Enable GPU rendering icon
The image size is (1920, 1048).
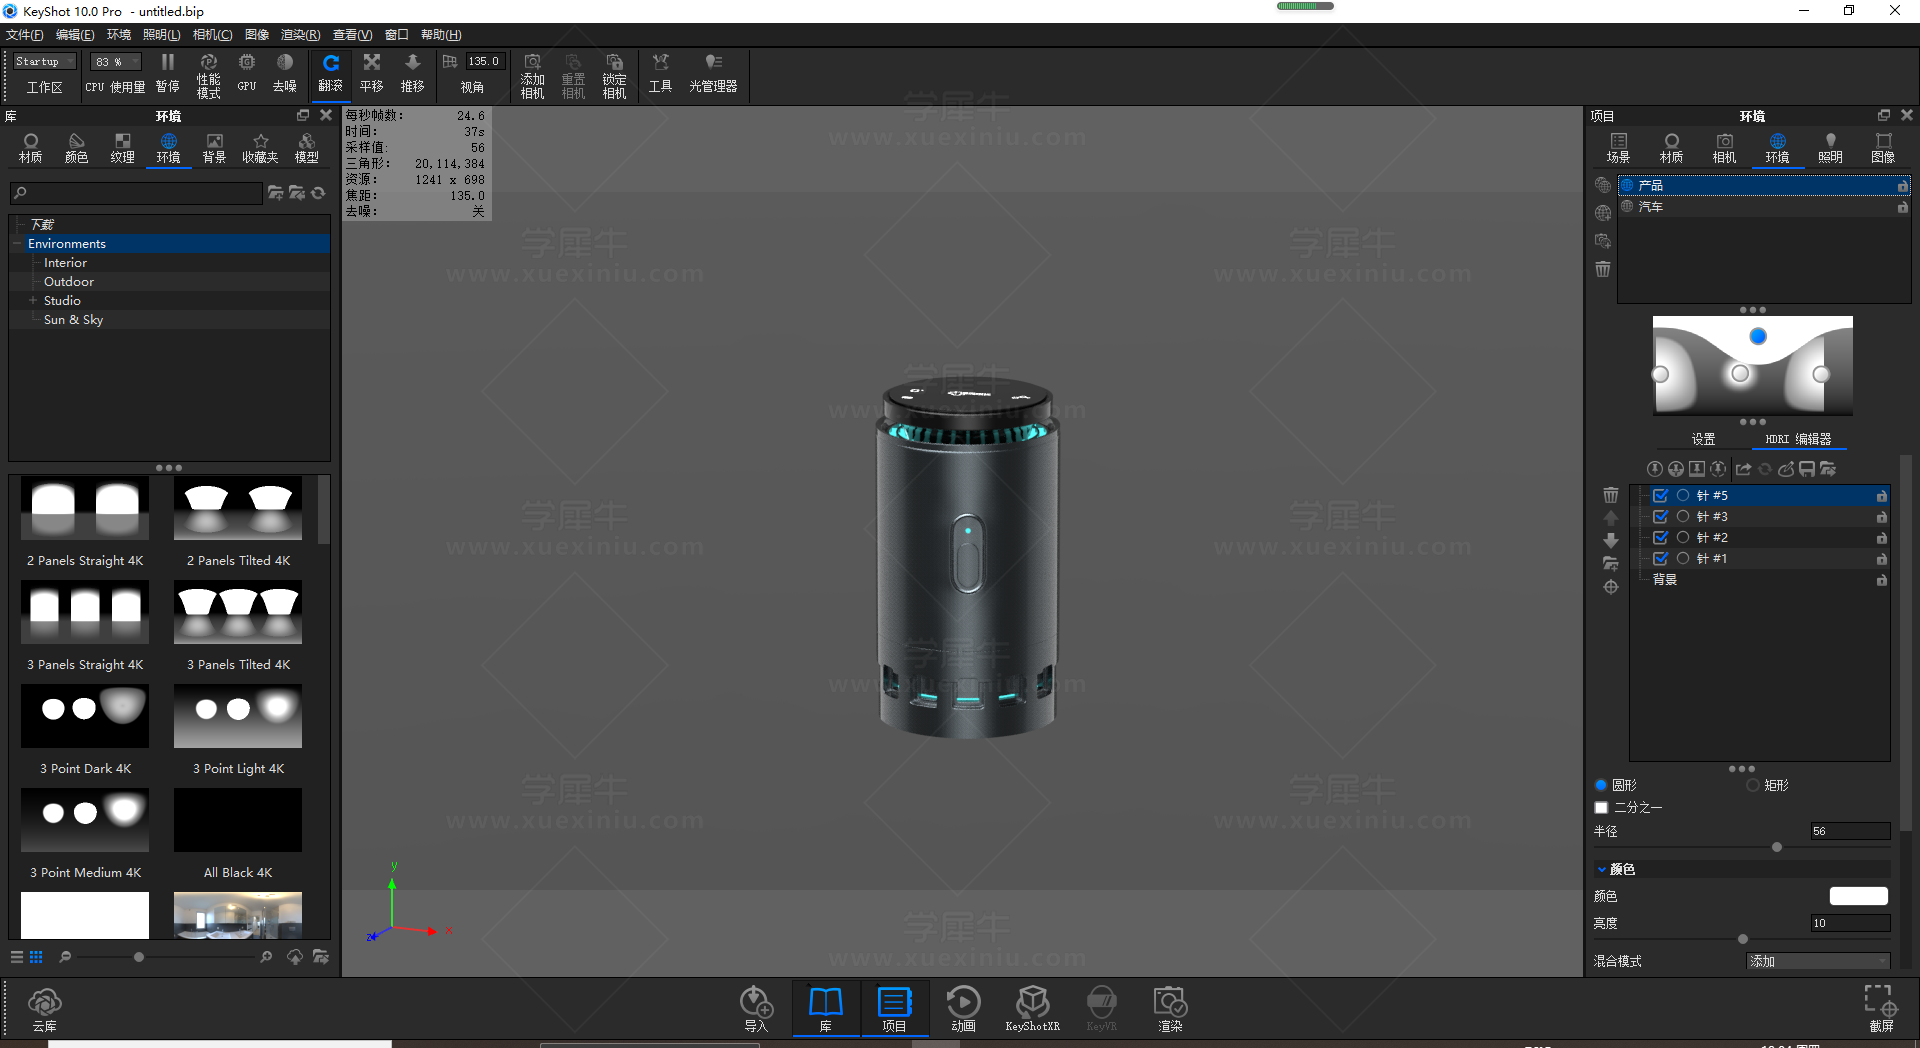[x=247, y=72]
